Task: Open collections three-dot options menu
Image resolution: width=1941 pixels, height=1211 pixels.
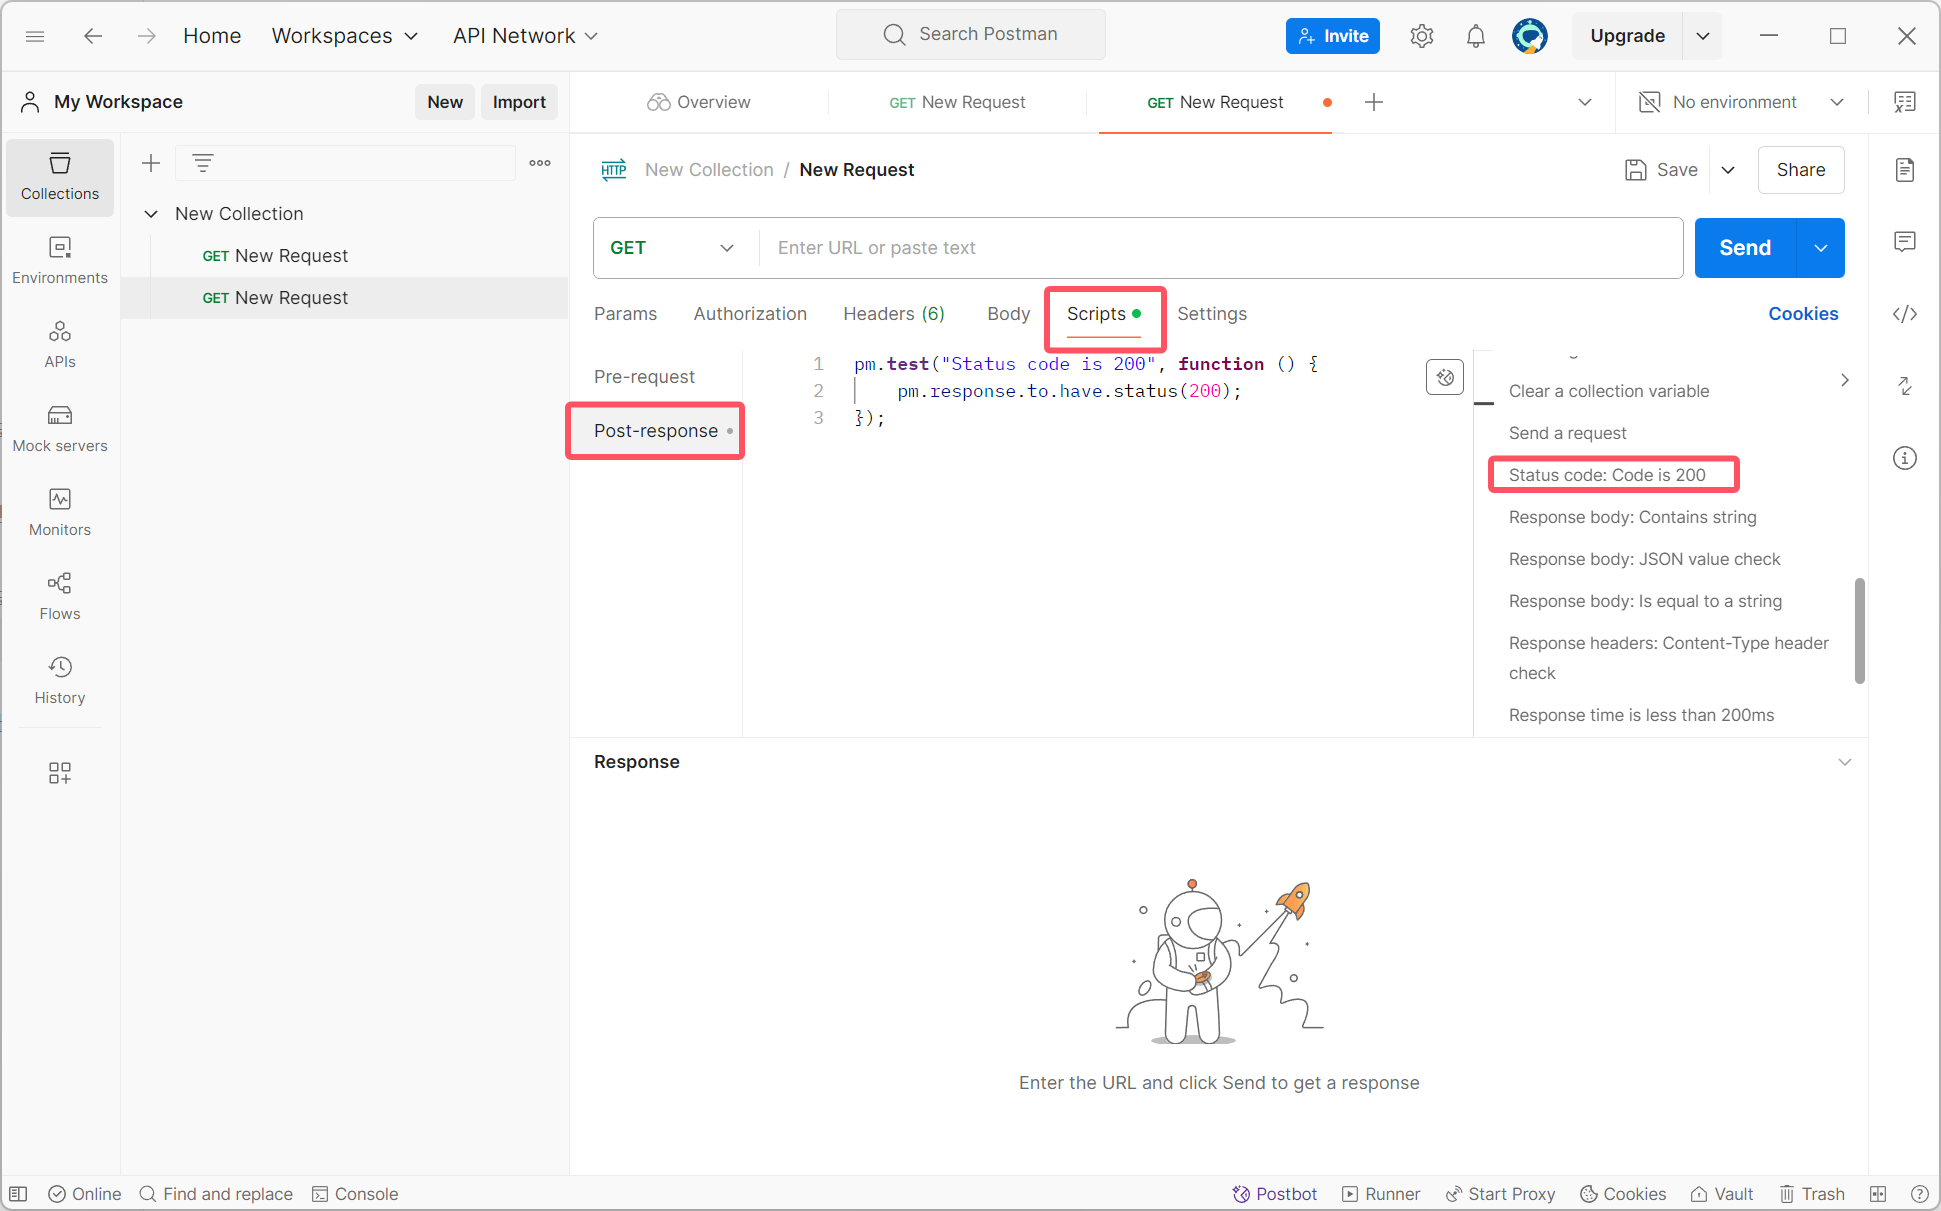Action: [x=540, y=163]
